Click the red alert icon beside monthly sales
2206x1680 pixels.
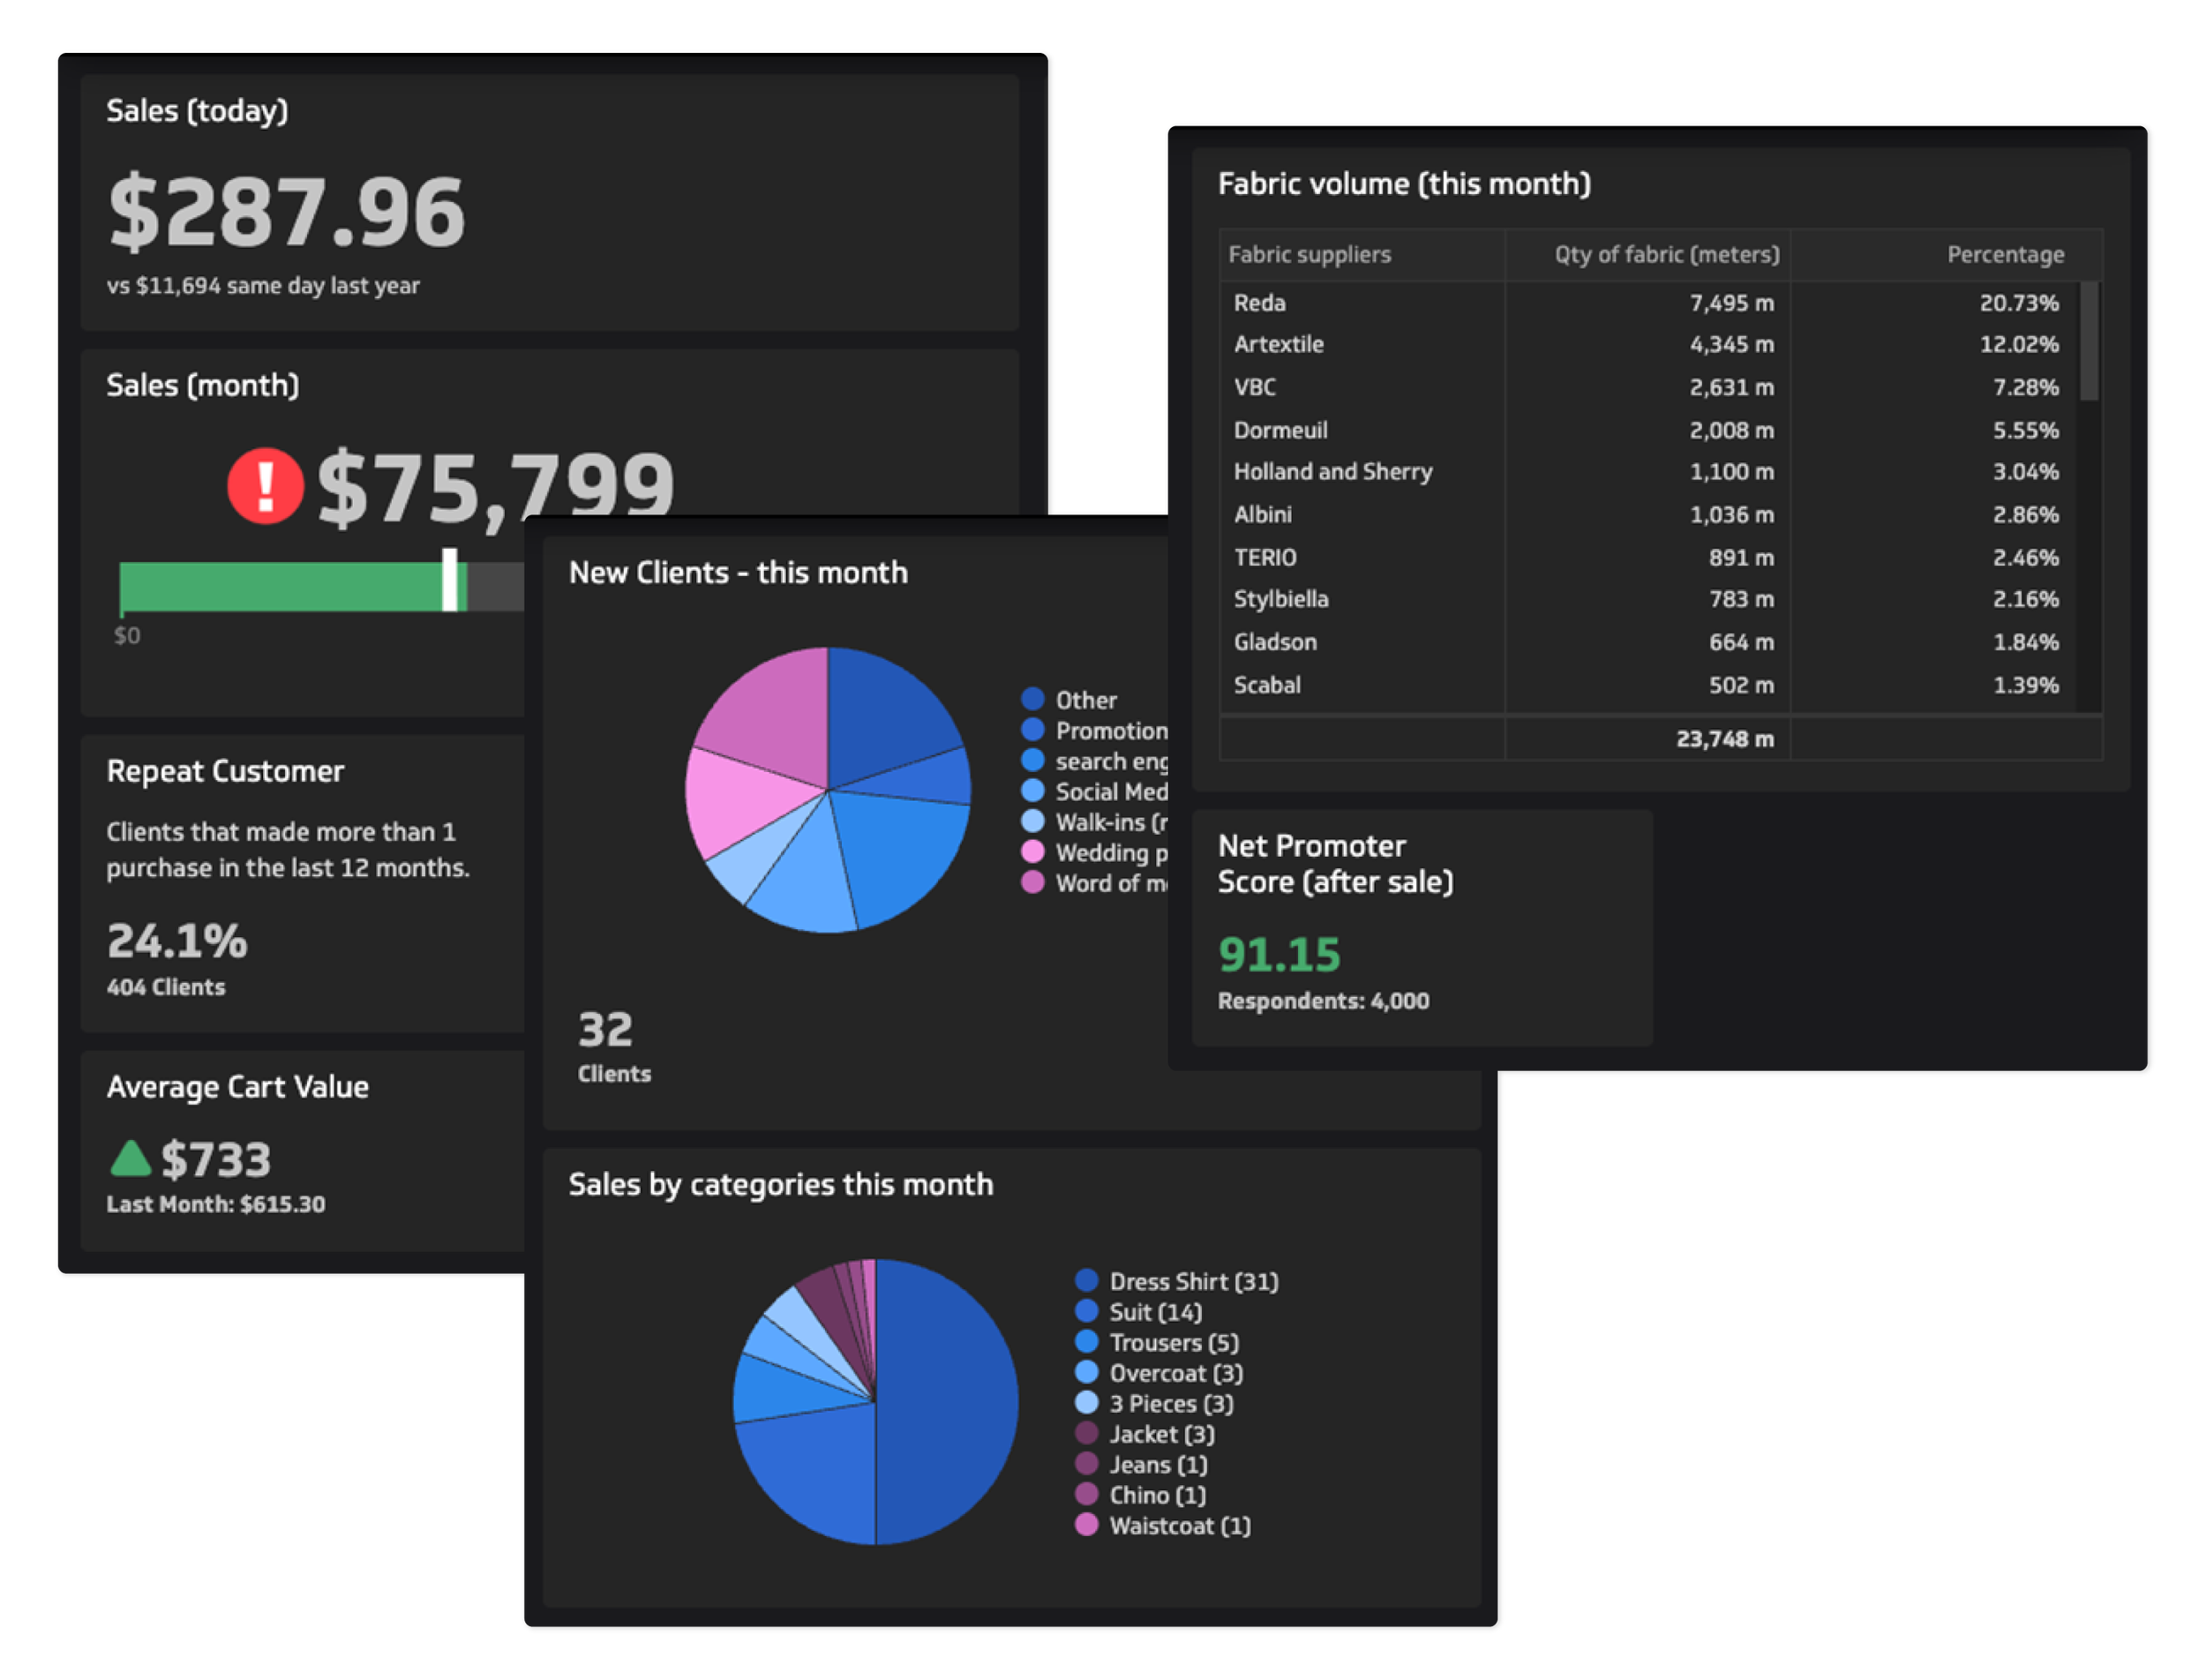(265, 486)
